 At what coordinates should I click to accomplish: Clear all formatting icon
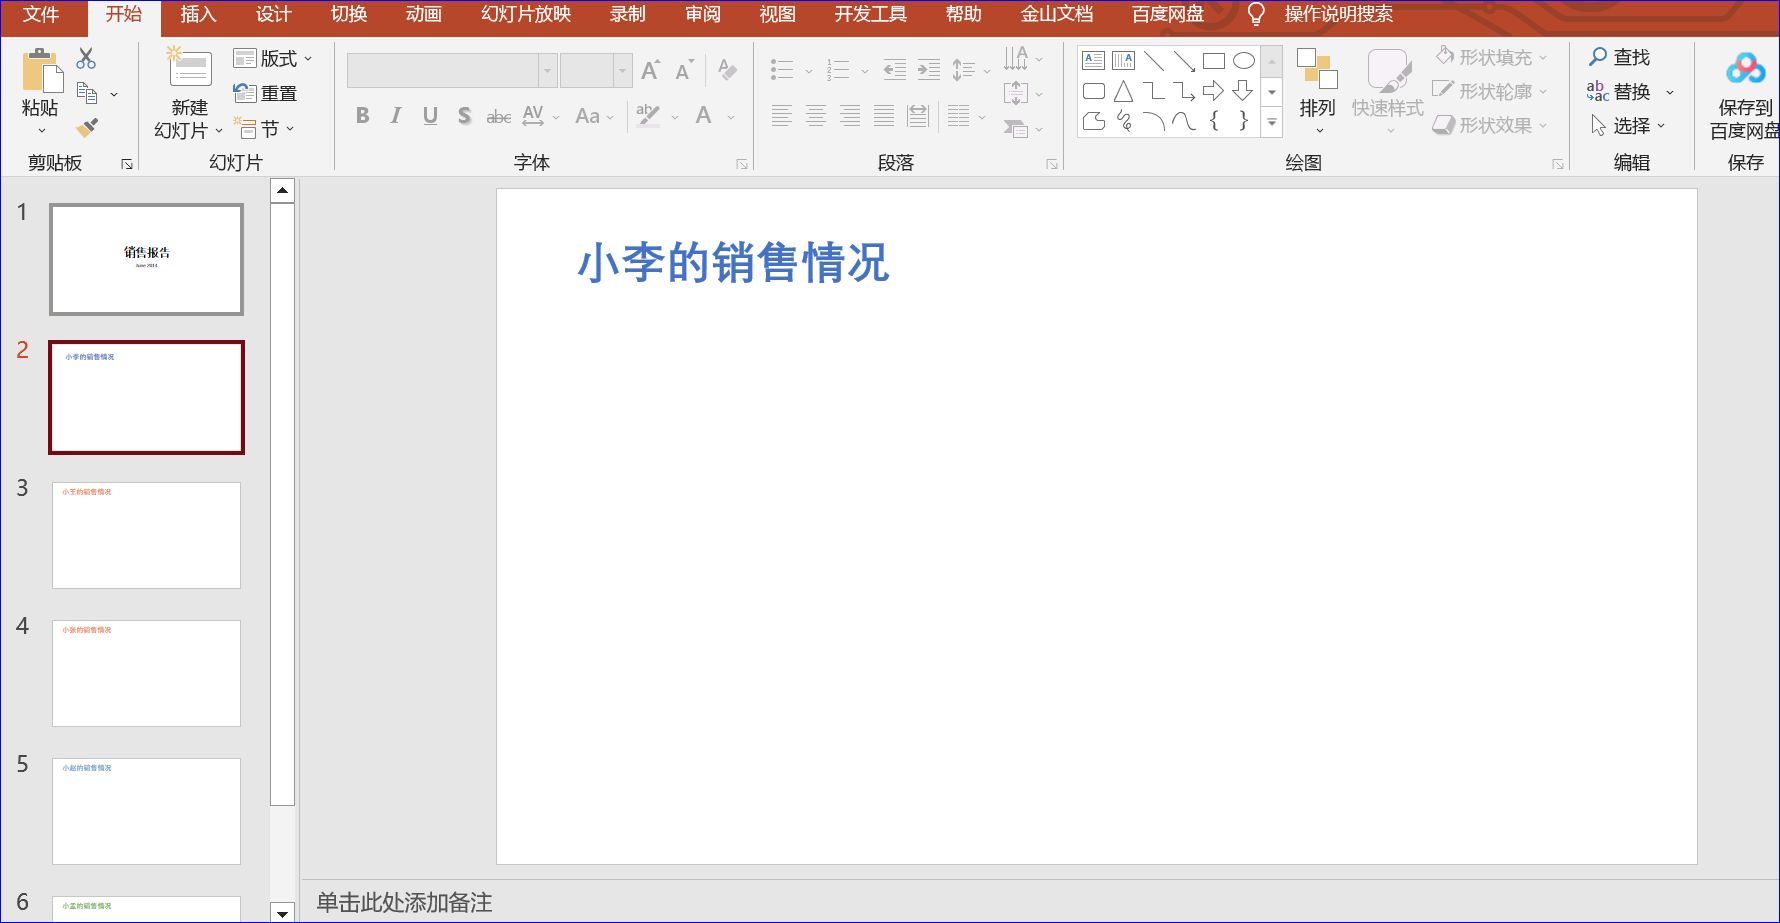click(727, 70)
